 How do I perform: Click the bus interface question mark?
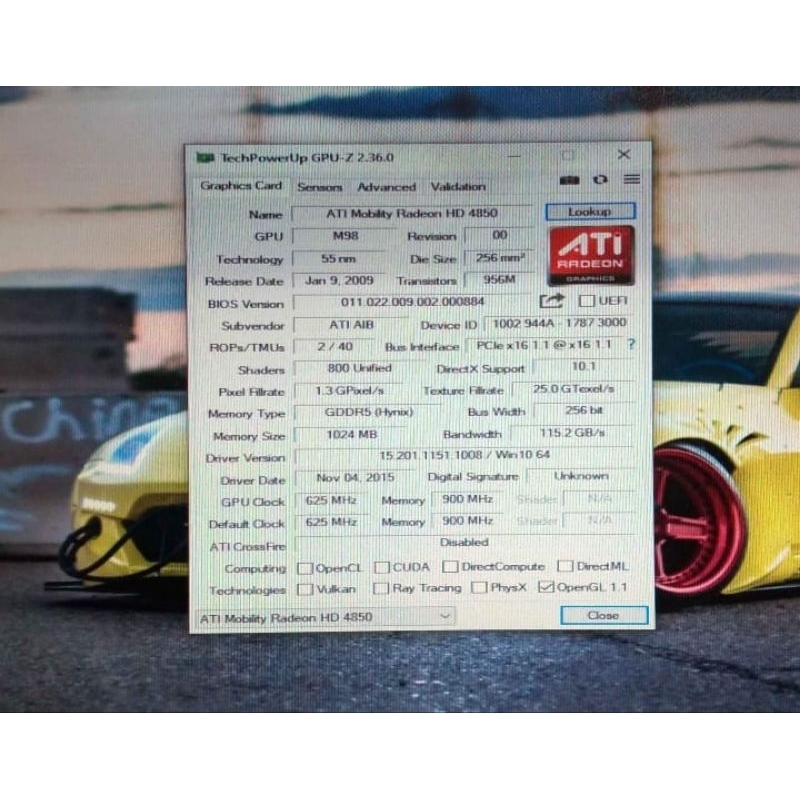(x=632, y=344)
